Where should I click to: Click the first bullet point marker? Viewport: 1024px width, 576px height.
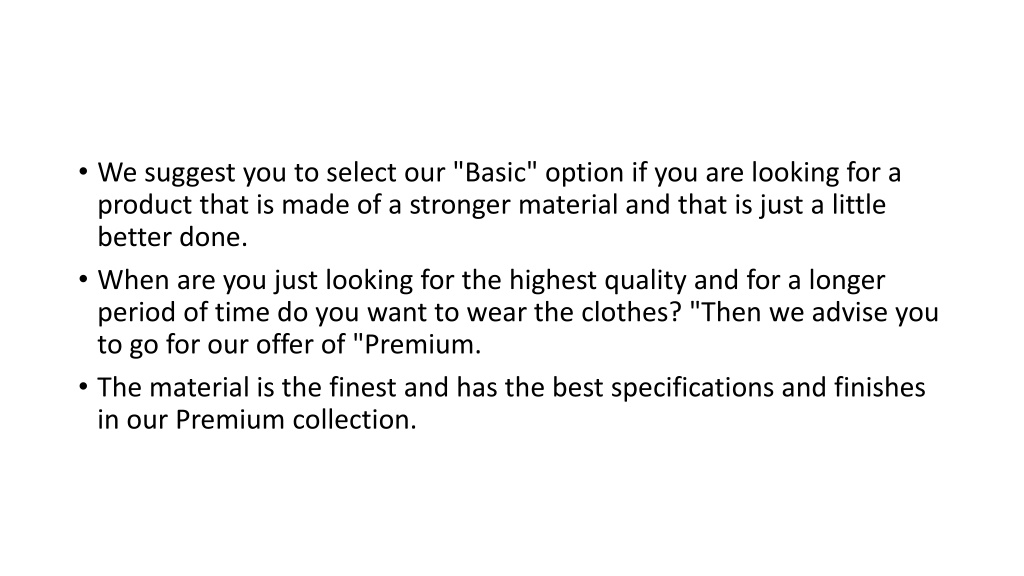83,172
